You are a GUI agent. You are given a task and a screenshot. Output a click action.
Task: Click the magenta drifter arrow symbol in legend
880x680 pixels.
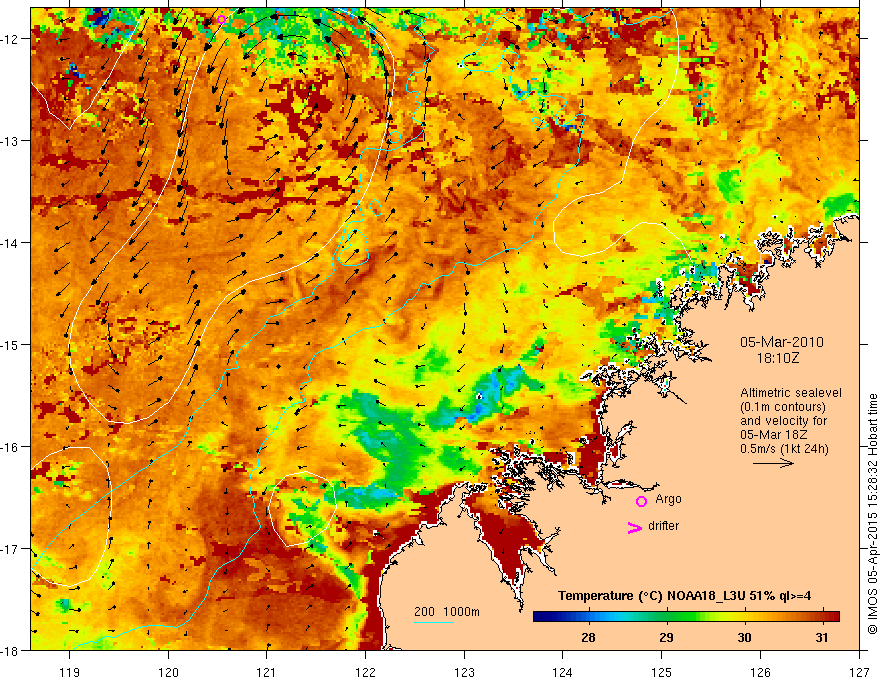pos(635,527)
